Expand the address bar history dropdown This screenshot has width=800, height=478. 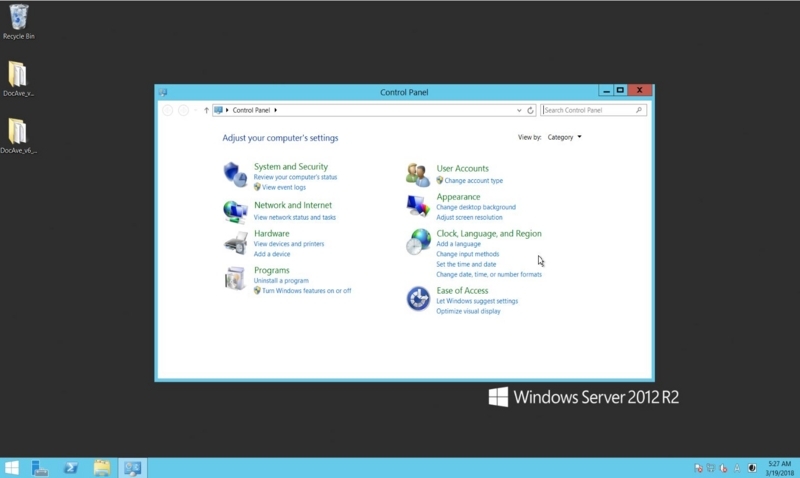click(519, 110)
